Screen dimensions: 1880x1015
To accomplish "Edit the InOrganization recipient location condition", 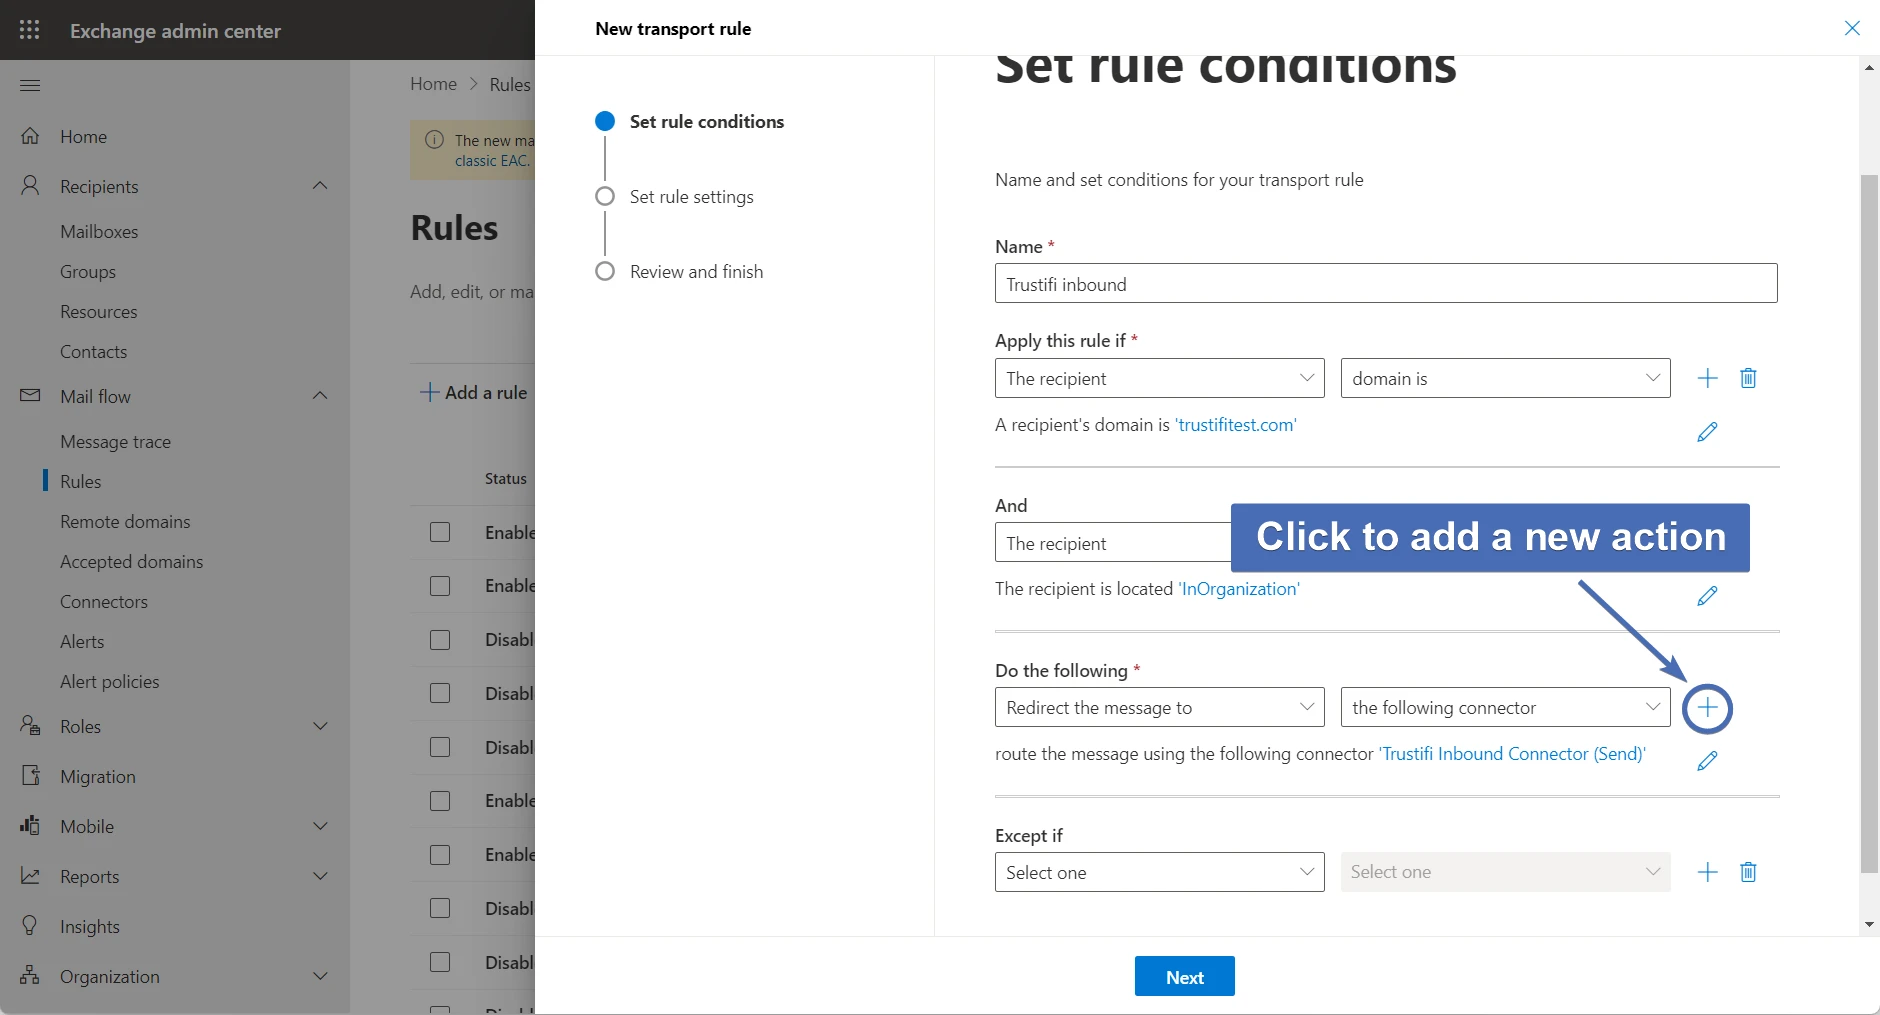I will click(1707, 596).
